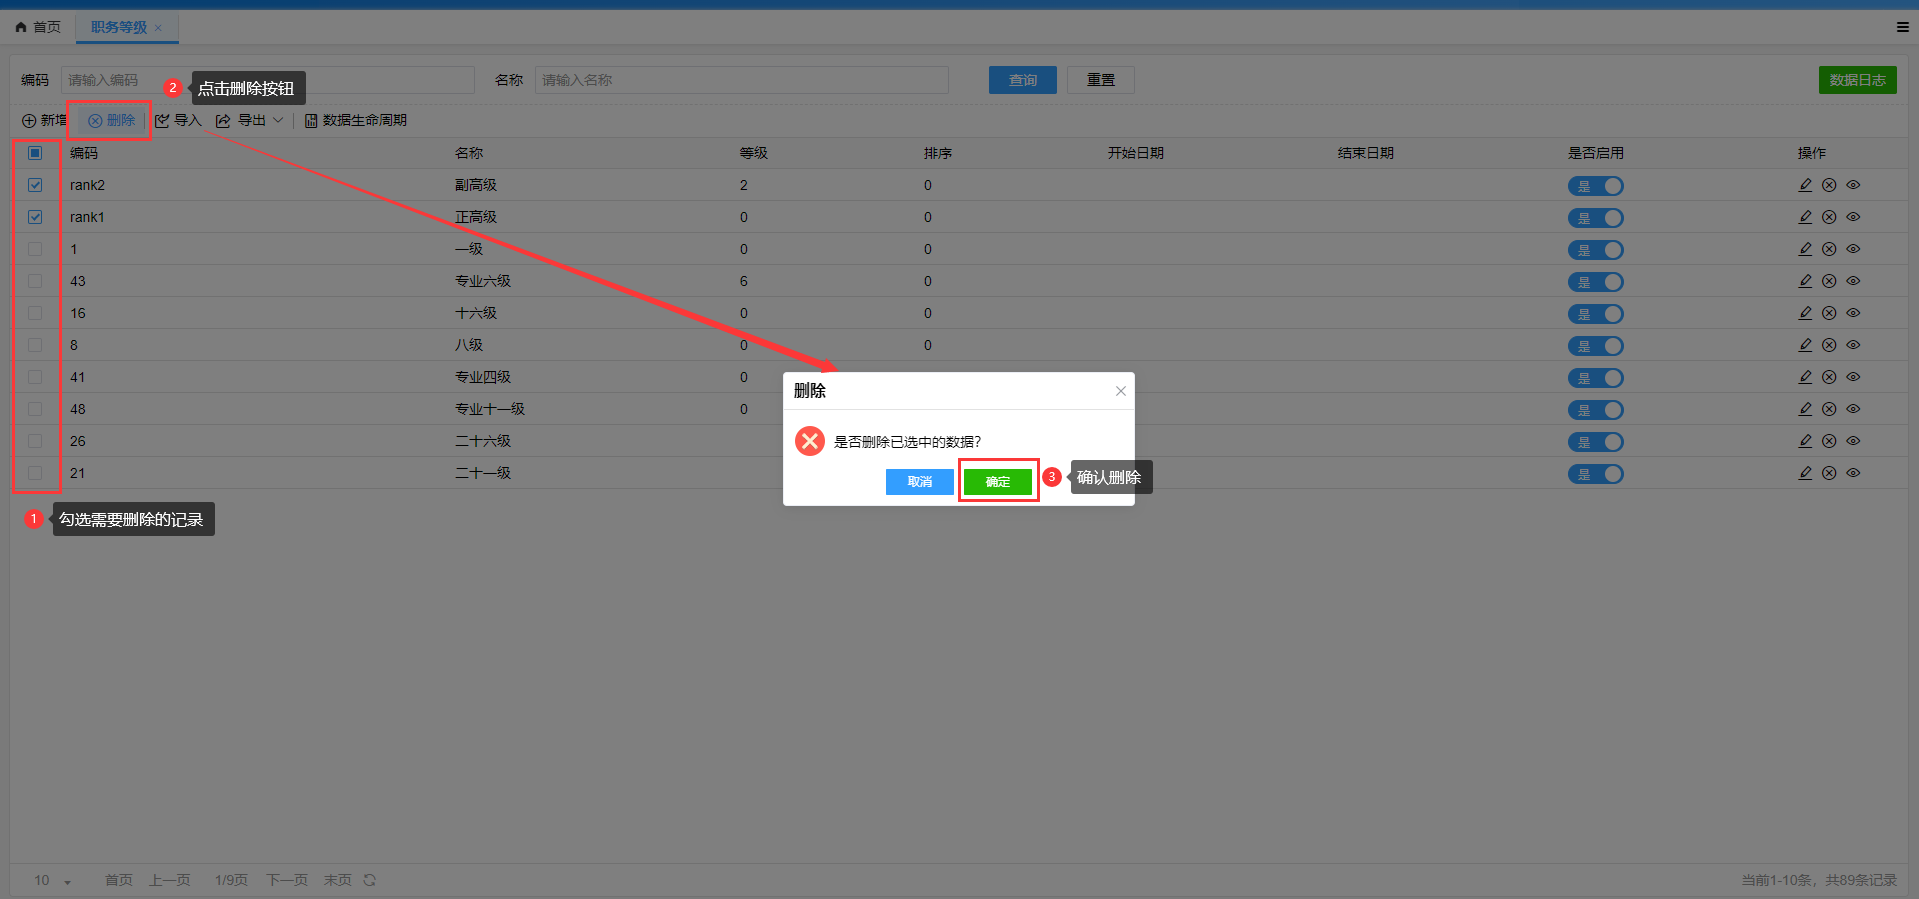Toggle 是否启用 switch for 一级
The width and height of the screenshot is (1919, 899).
1595,250
